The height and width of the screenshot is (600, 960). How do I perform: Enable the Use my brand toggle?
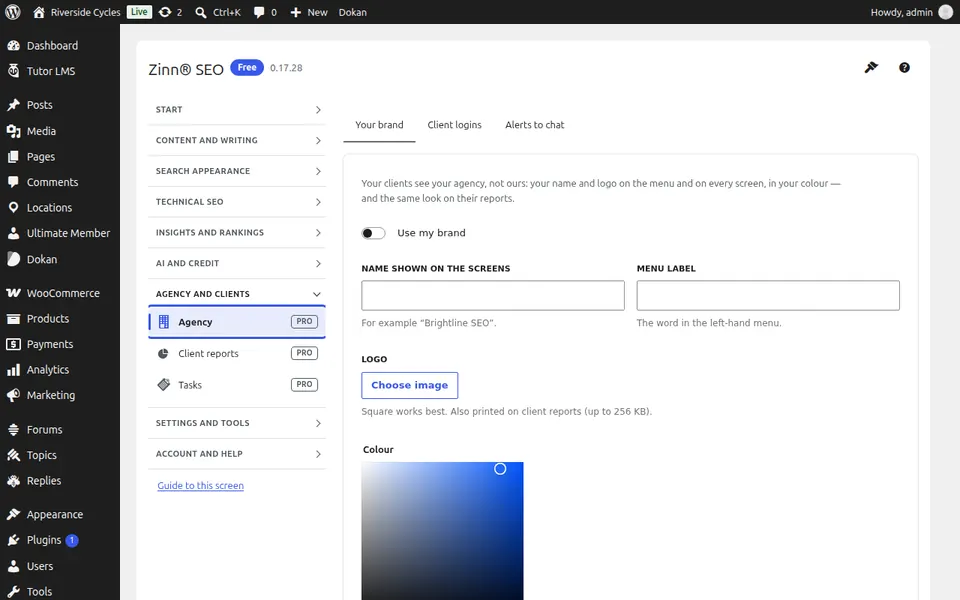point(373,233)
